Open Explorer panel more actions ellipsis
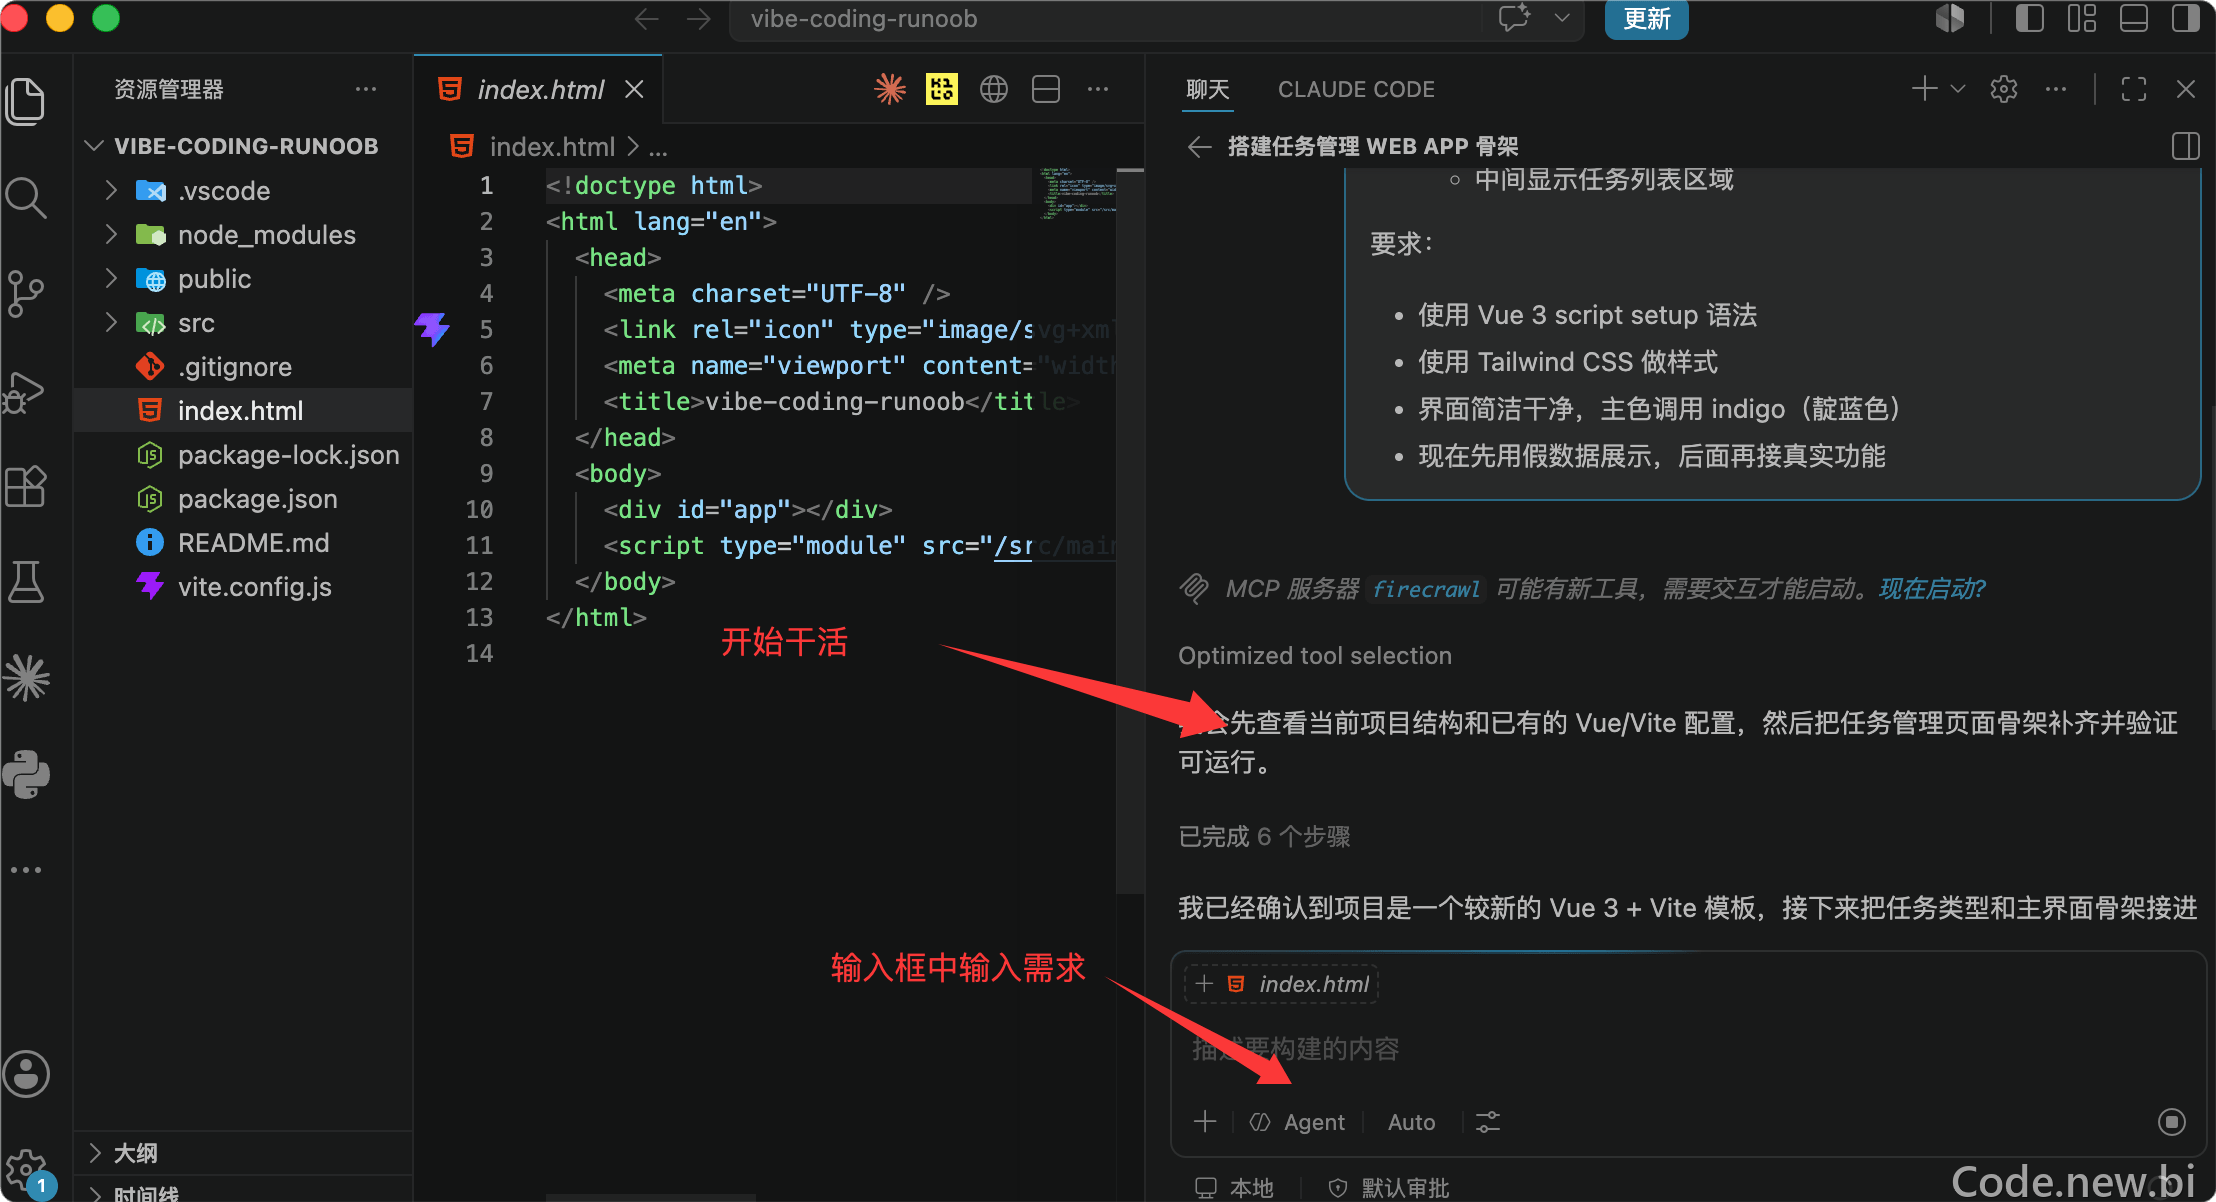The width and height of the screenshot is (2216, 1202). (366, 90)
